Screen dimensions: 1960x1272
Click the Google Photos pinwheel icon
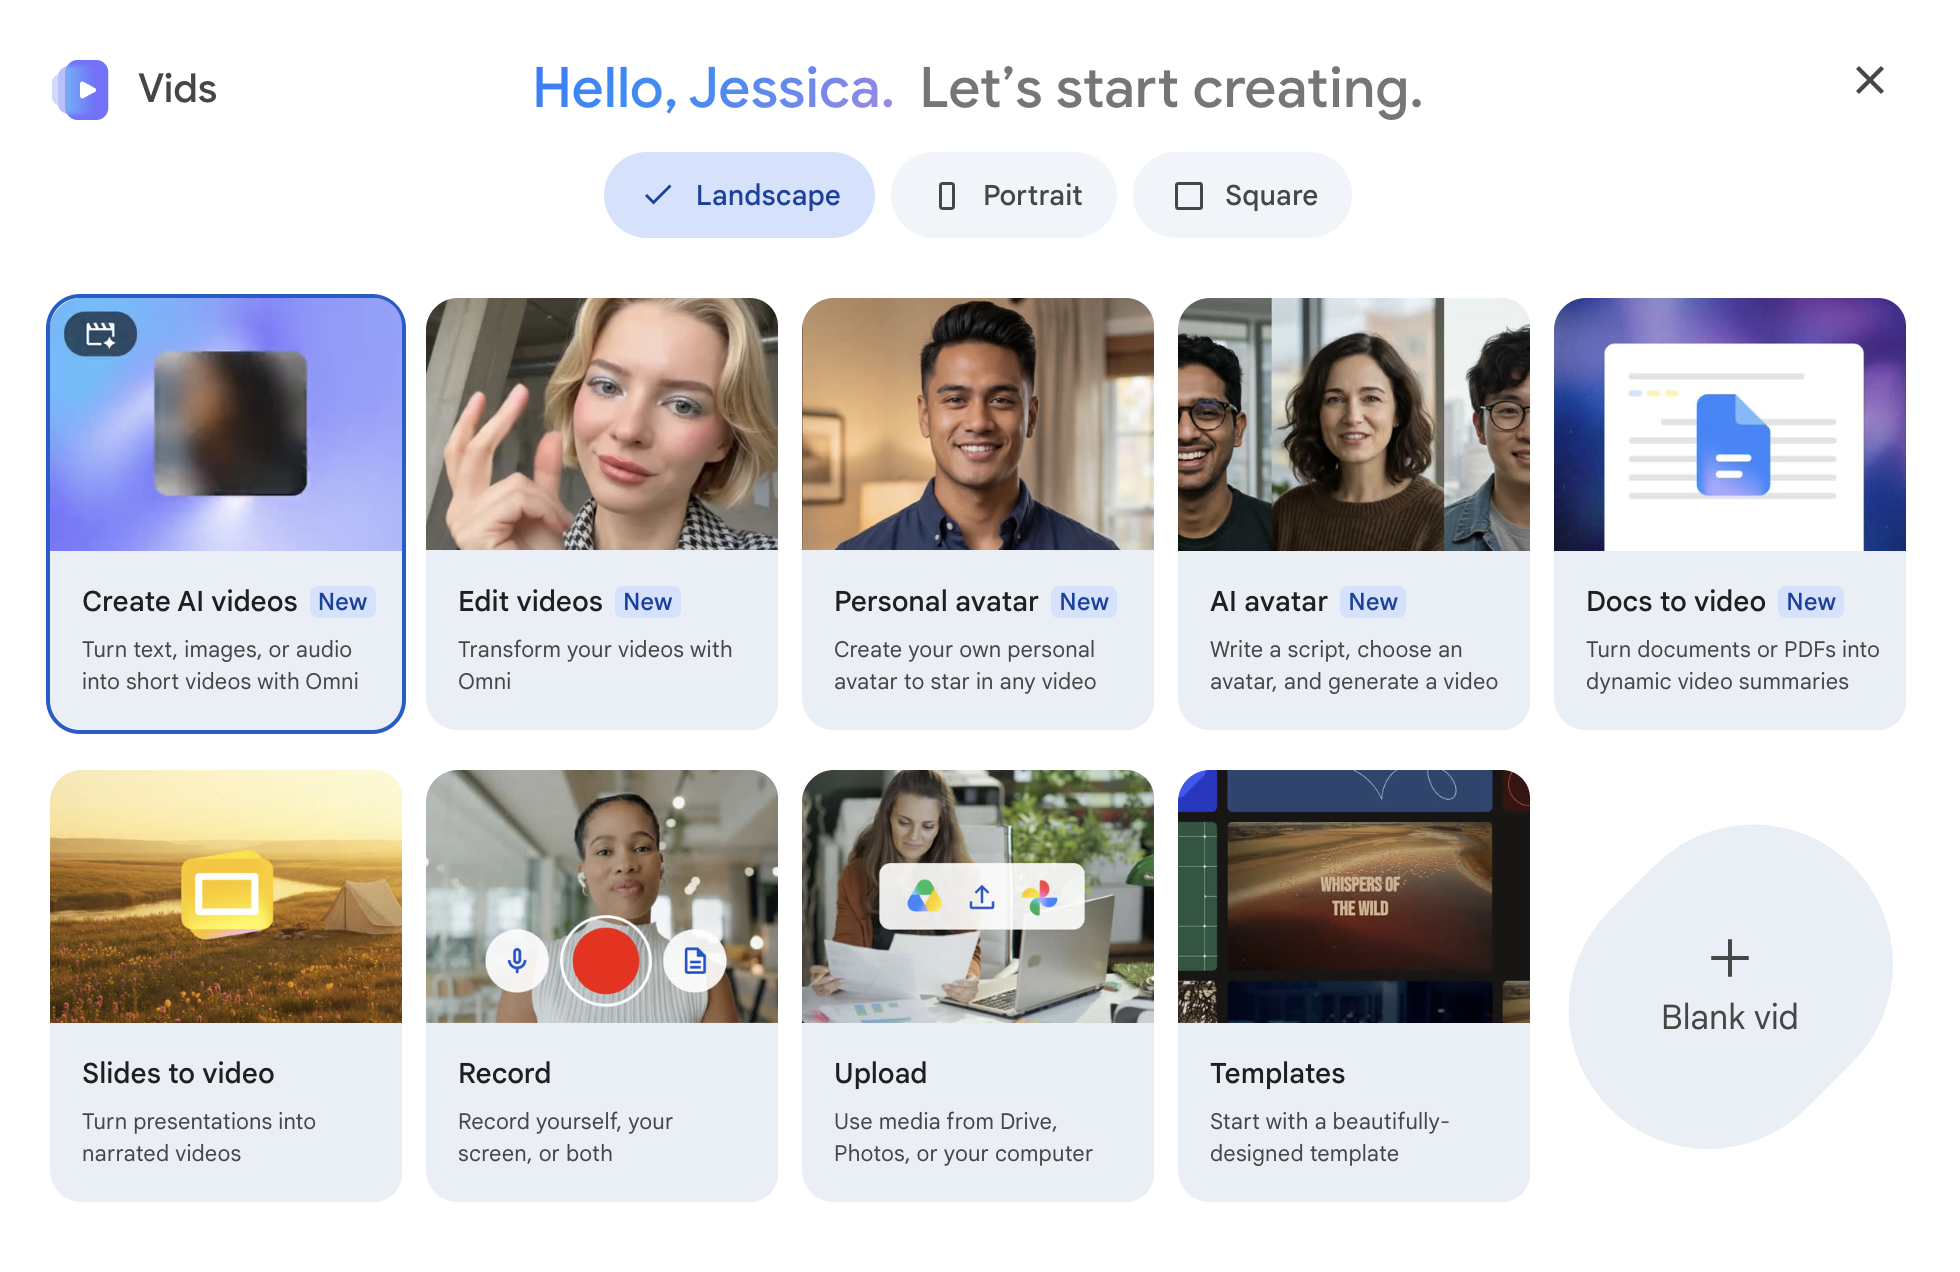tap(1040, 897)
